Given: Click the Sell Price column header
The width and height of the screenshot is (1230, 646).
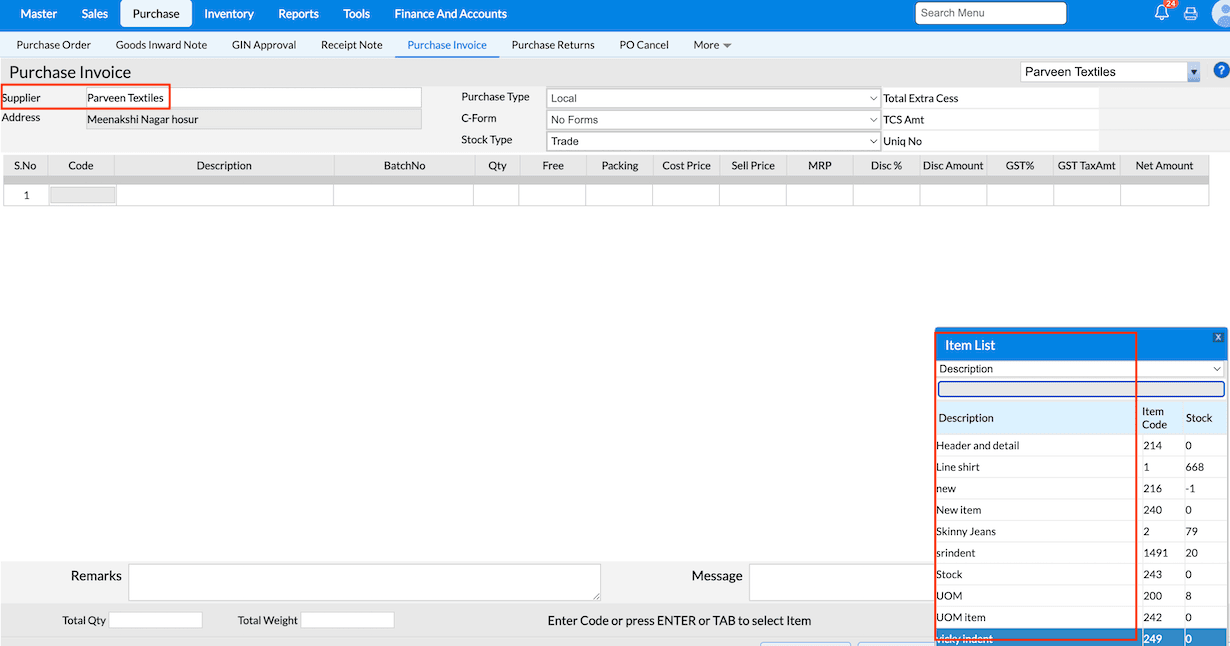Looking at the screenshot, I should click(x=753, y=166).
